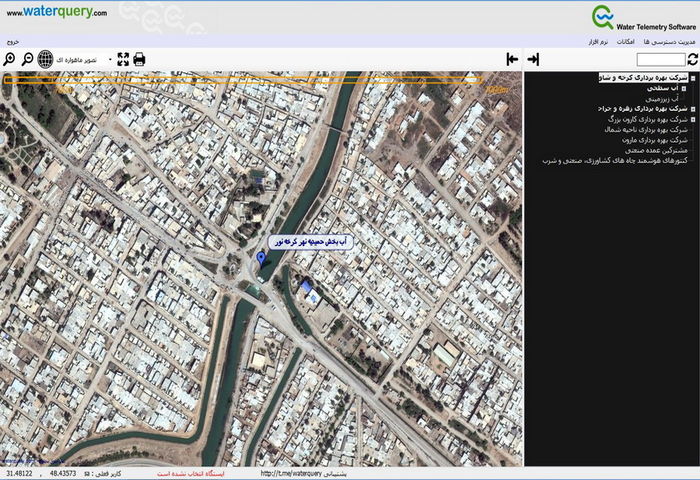Collapse the side panel with the left arrow icon
The width and height of the screenshot is (700, 480).
[512, 60]
